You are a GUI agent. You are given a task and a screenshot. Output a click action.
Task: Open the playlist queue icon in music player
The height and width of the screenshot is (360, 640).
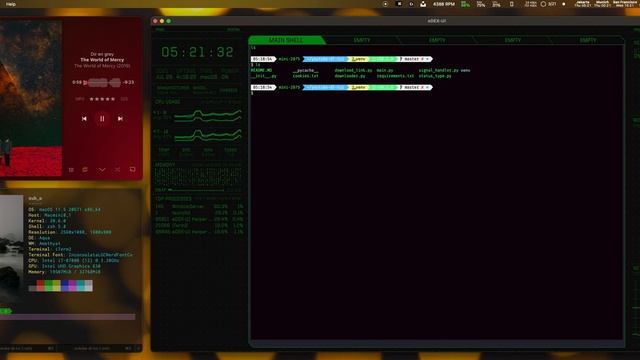[71, 169]
